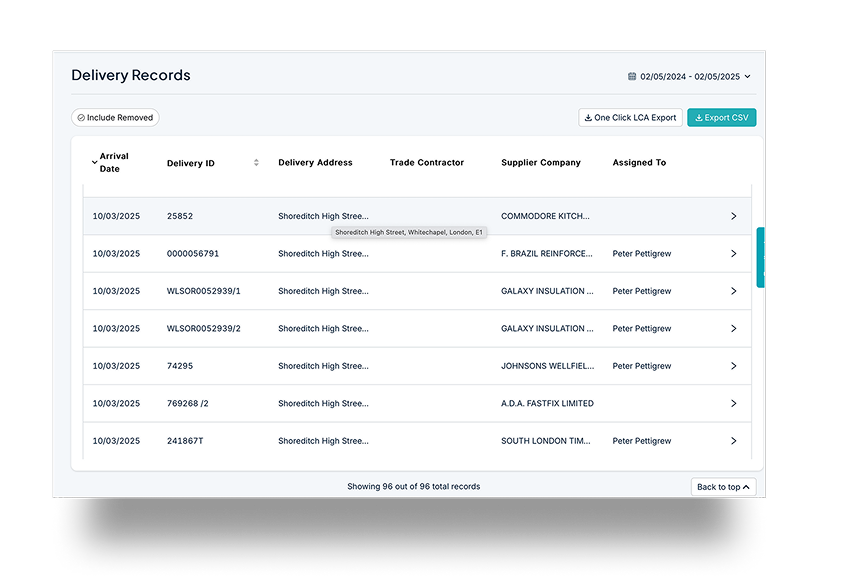This screenshot has width=841, height=586.
Task: Click GALAXY INSULATION in the WLSOR0052939/2 row
Action: point(547,329)
